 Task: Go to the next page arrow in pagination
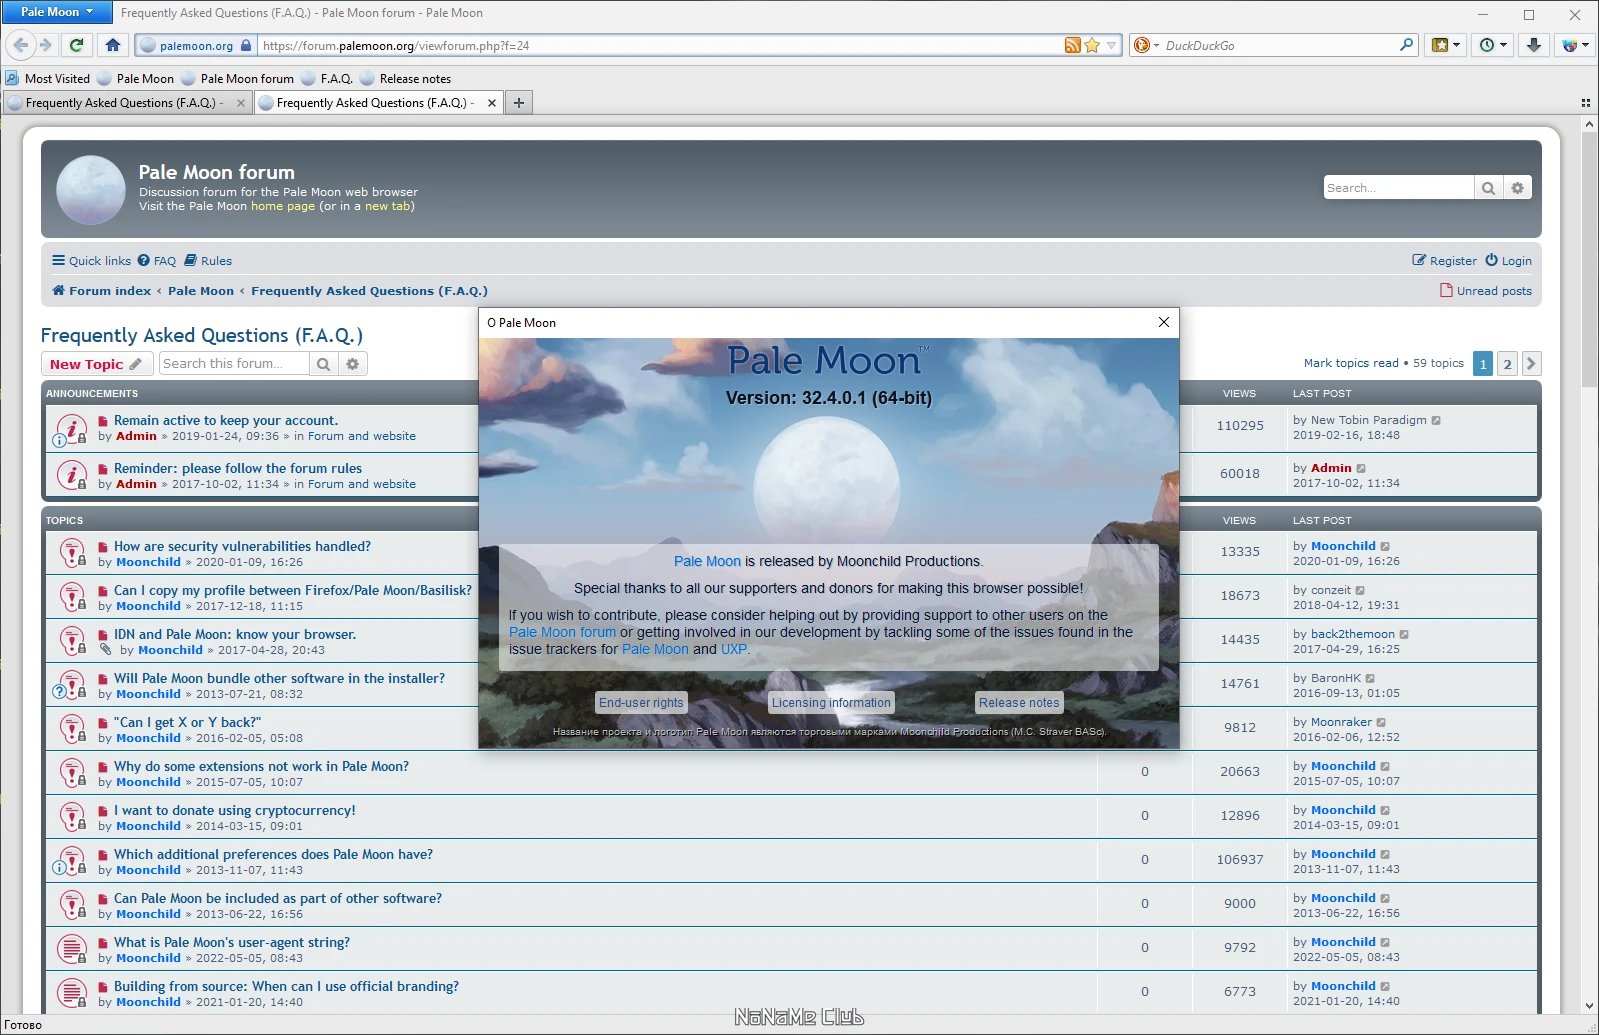pos(1531,364)
